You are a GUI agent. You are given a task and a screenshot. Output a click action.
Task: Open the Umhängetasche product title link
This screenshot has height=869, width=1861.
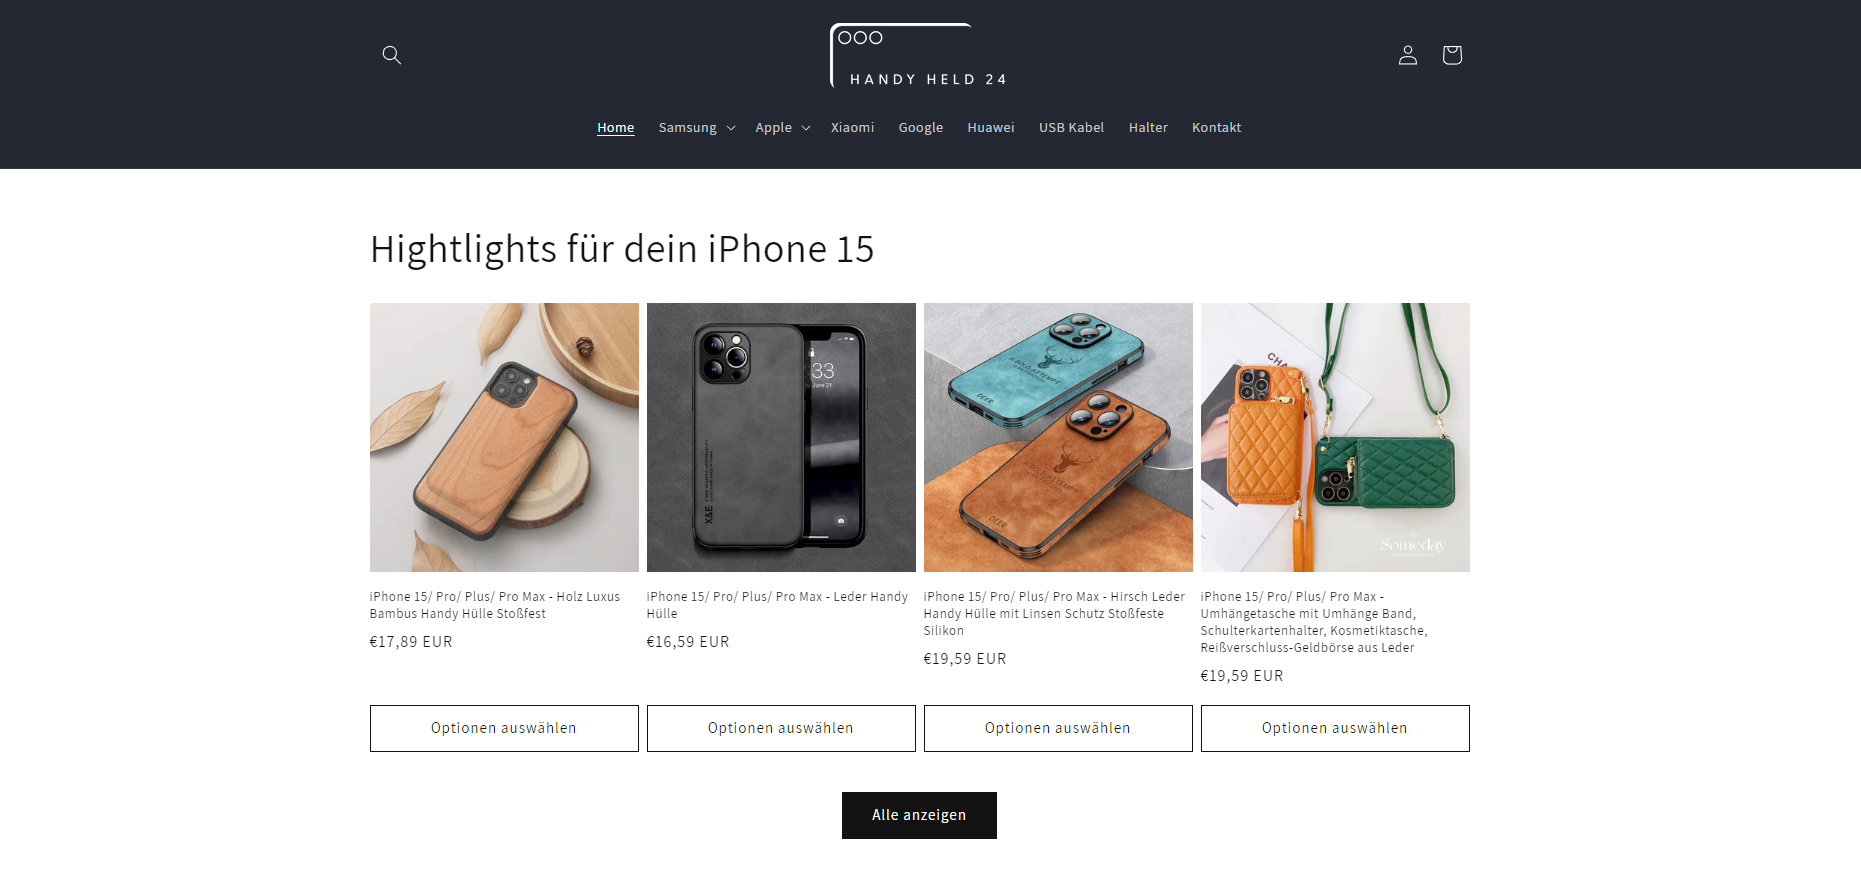point(1314,622)
